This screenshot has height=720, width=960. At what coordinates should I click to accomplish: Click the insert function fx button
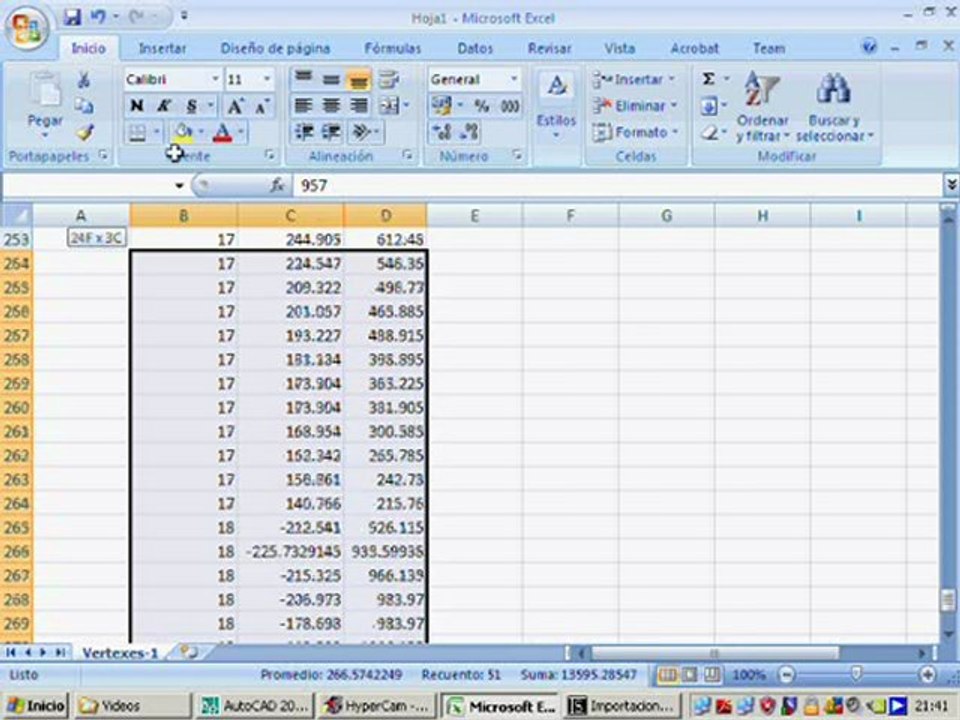pyautogui.click(x=277, y=185)
